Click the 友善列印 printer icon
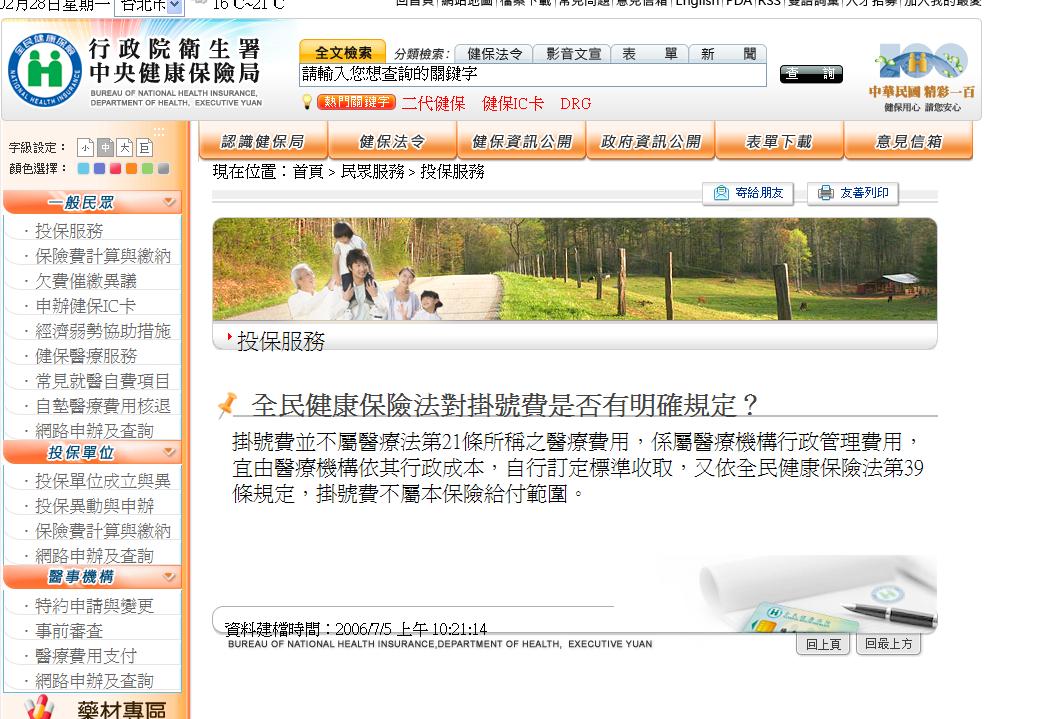This screenshot has width=1046, height=719. [826, 193]
